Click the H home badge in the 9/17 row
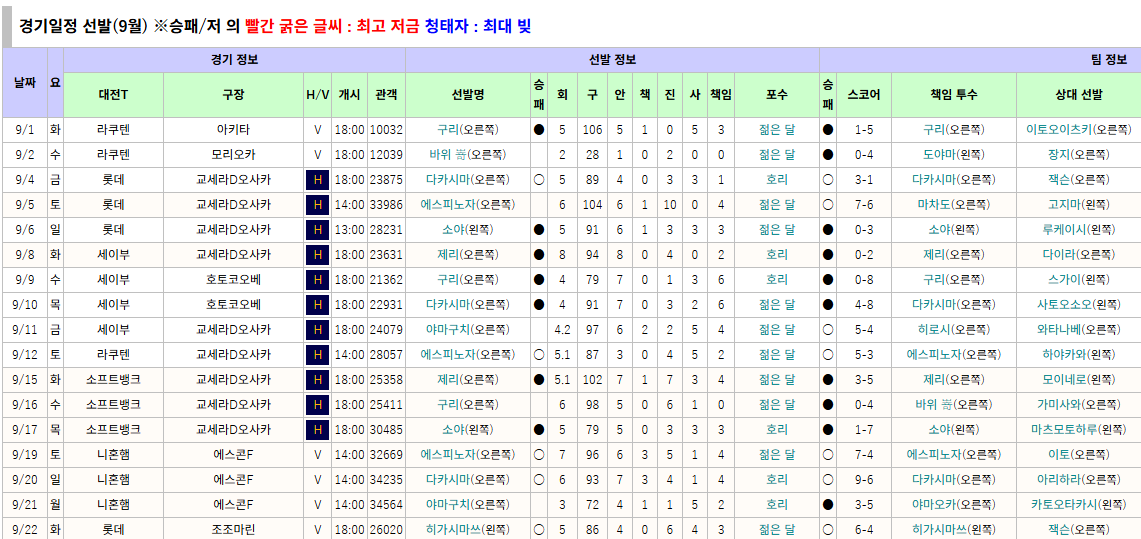This screenshot has height=539, width=1141. 317,430
